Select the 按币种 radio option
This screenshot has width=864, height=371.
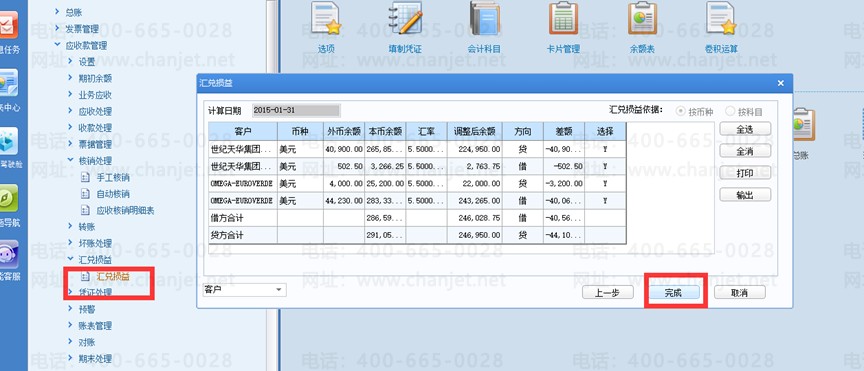681,111
